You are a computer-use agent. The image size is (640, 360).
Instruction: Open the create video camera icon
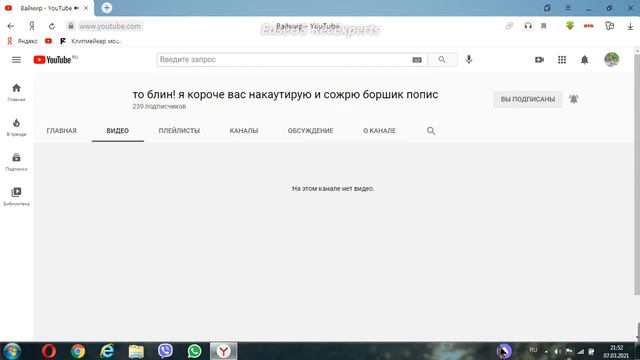coord(540,60)
